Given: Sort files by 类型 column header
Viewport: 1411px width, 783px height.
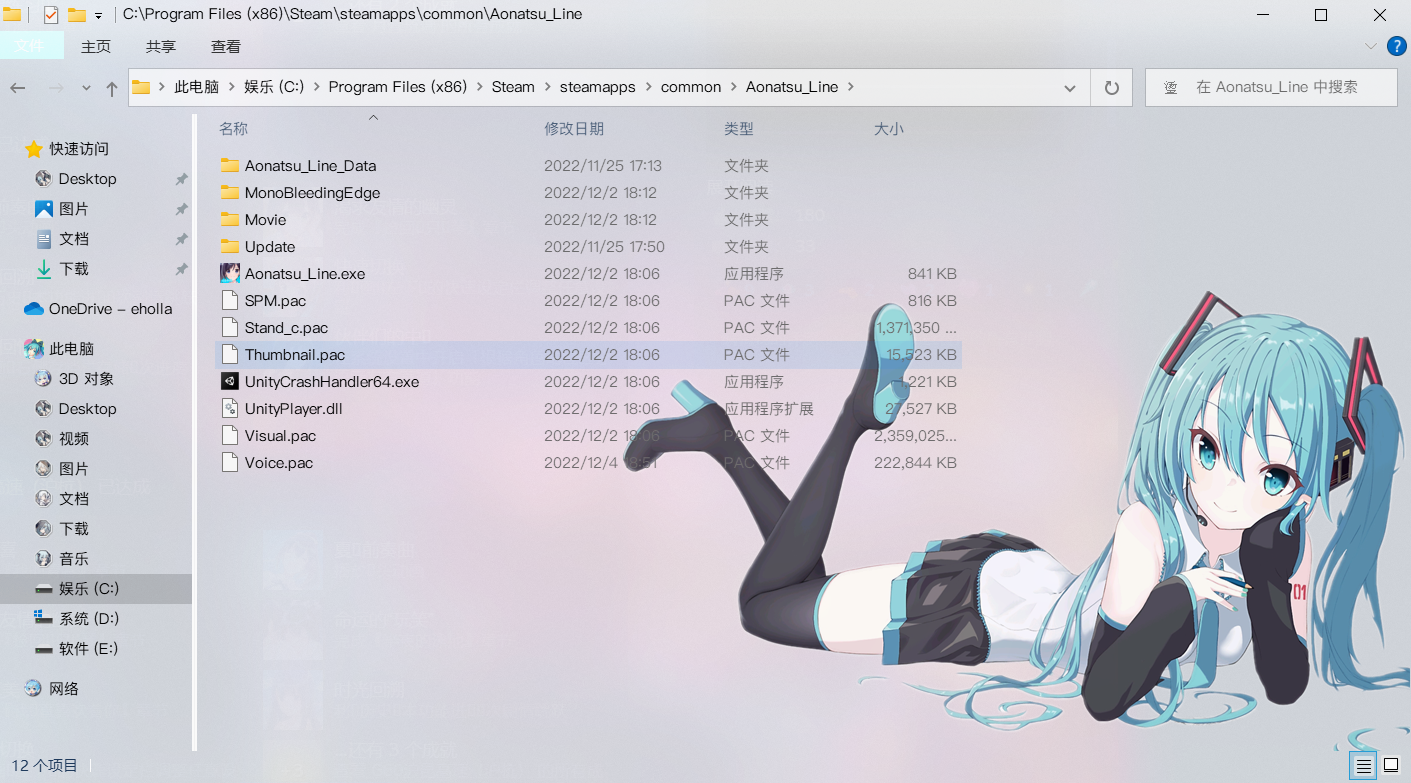Looking at the screenshot, I should pos(739,129).
